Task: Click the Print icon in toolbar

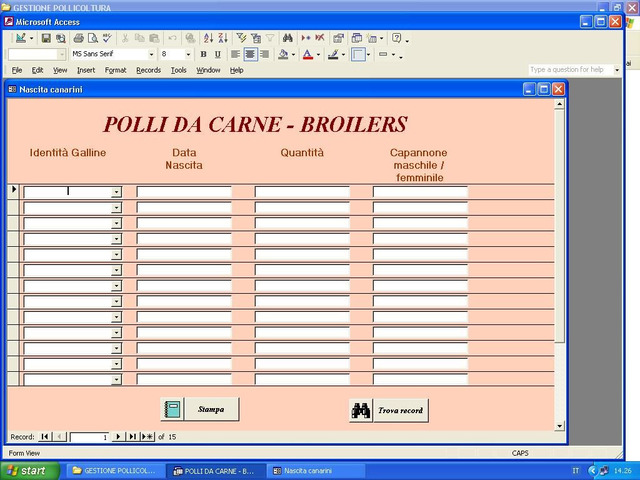Action: point(78,38)
